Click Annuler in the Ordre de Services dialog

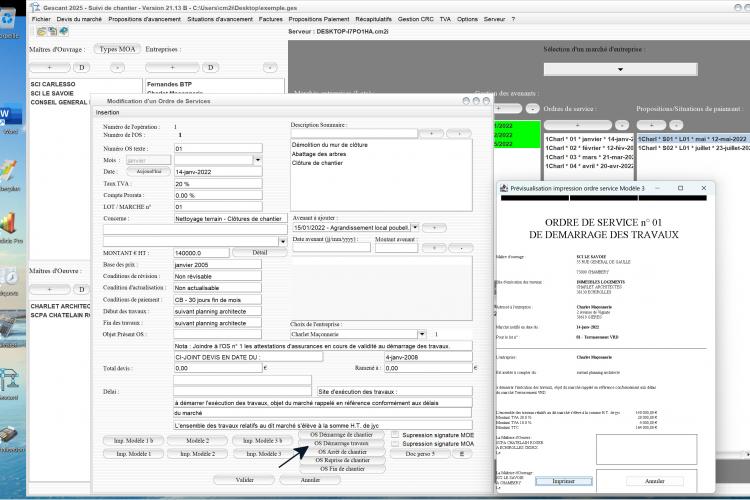click(x=310, y=480)
